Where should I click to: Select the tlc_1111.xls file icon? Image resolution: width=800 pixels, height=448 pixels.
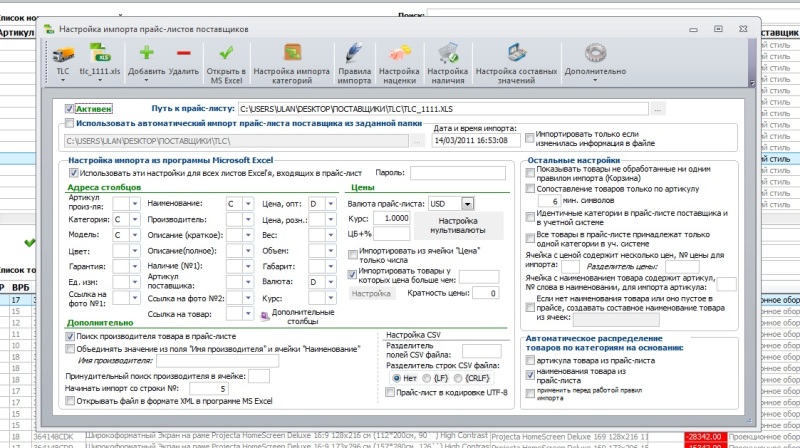pos(99,54)
